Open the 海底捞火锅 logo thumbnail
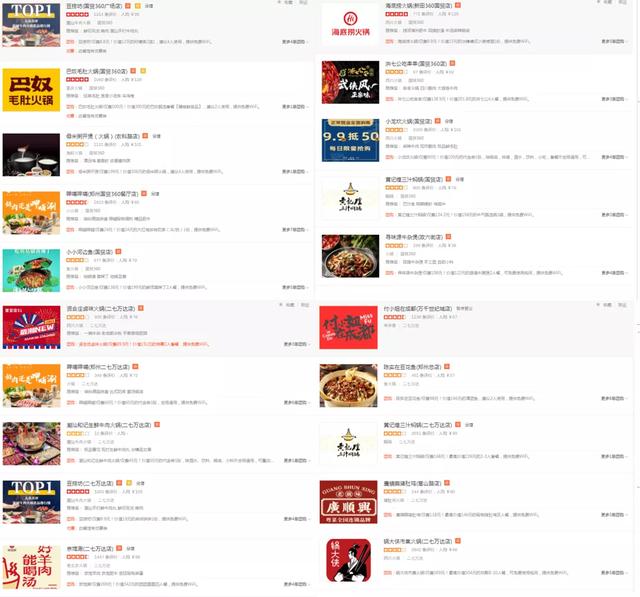640x597 pixels. coord(351,24)
